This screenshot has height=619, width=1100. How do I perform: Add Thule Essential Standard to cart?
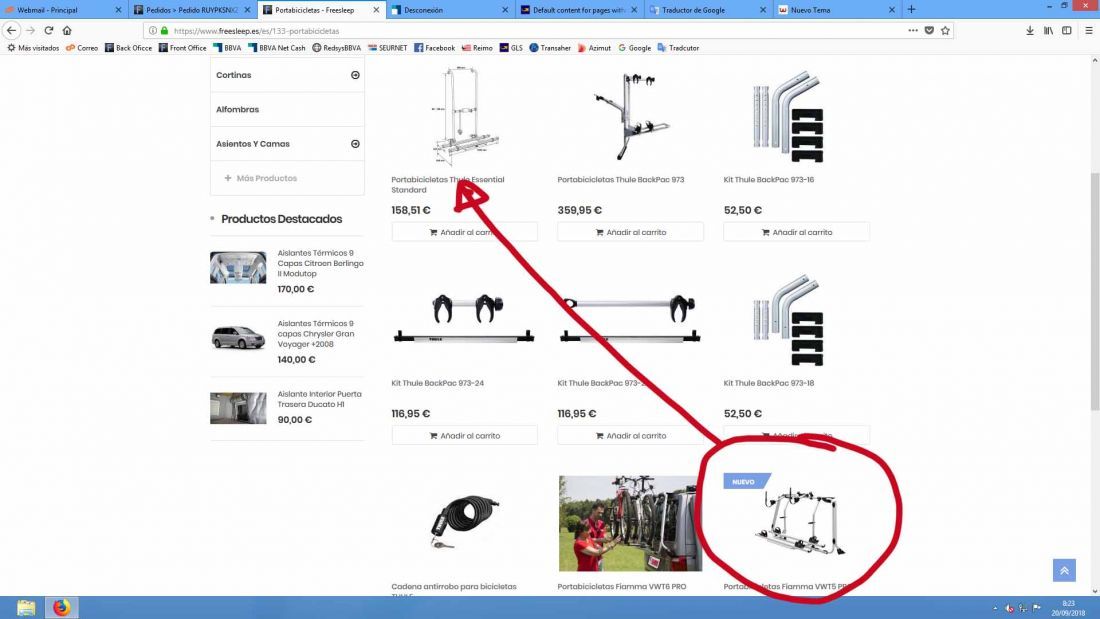click(x=464, y=232)
